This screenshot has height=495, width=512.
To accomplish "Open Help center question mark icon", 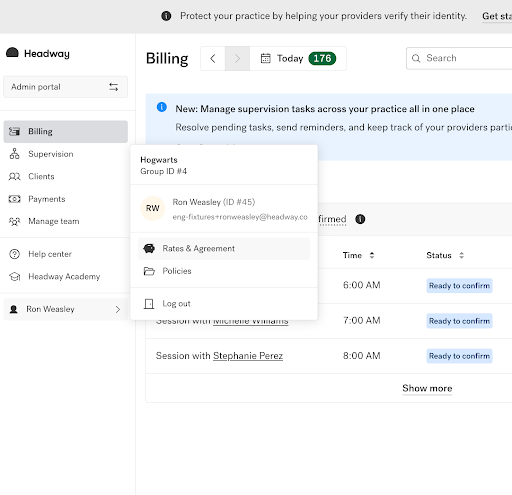I will coord(14,254).
